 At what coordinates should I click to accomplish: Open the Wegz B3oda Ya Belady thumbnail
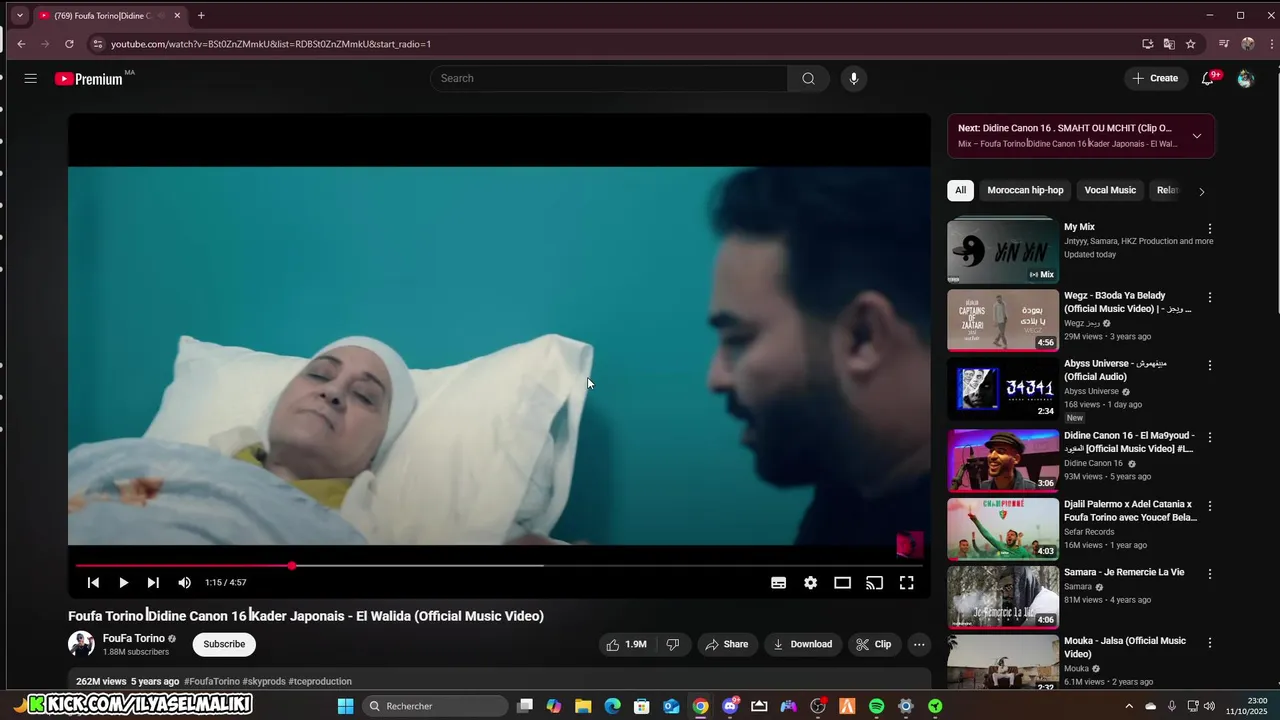click(x=1003, y=320)
